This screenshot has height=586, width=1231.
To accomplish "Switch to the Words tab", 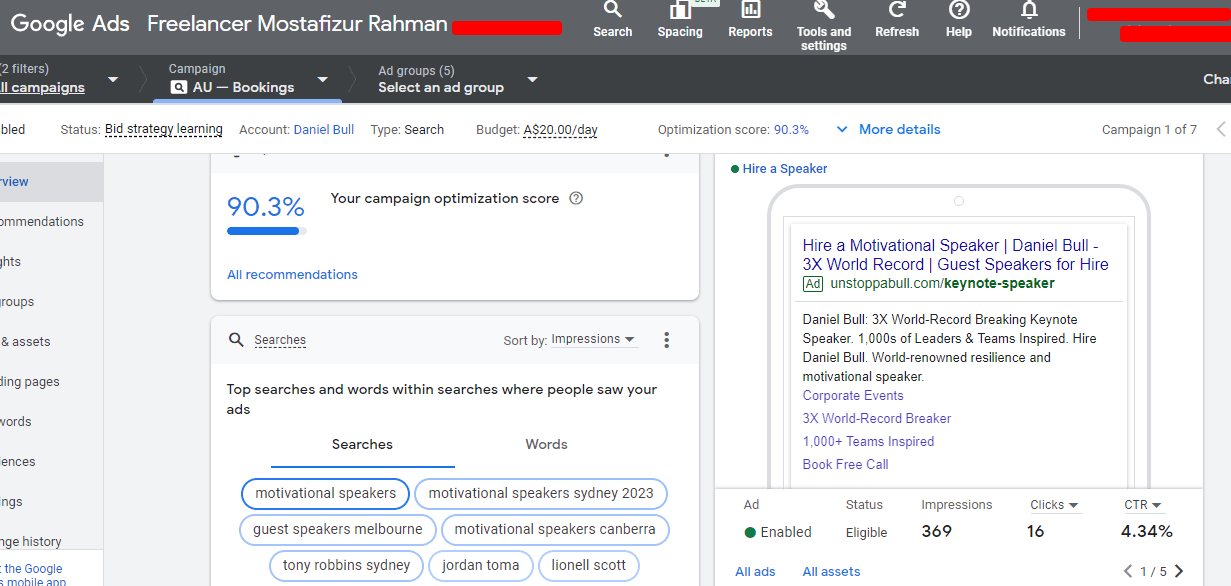I will click(x=546, y=444).
